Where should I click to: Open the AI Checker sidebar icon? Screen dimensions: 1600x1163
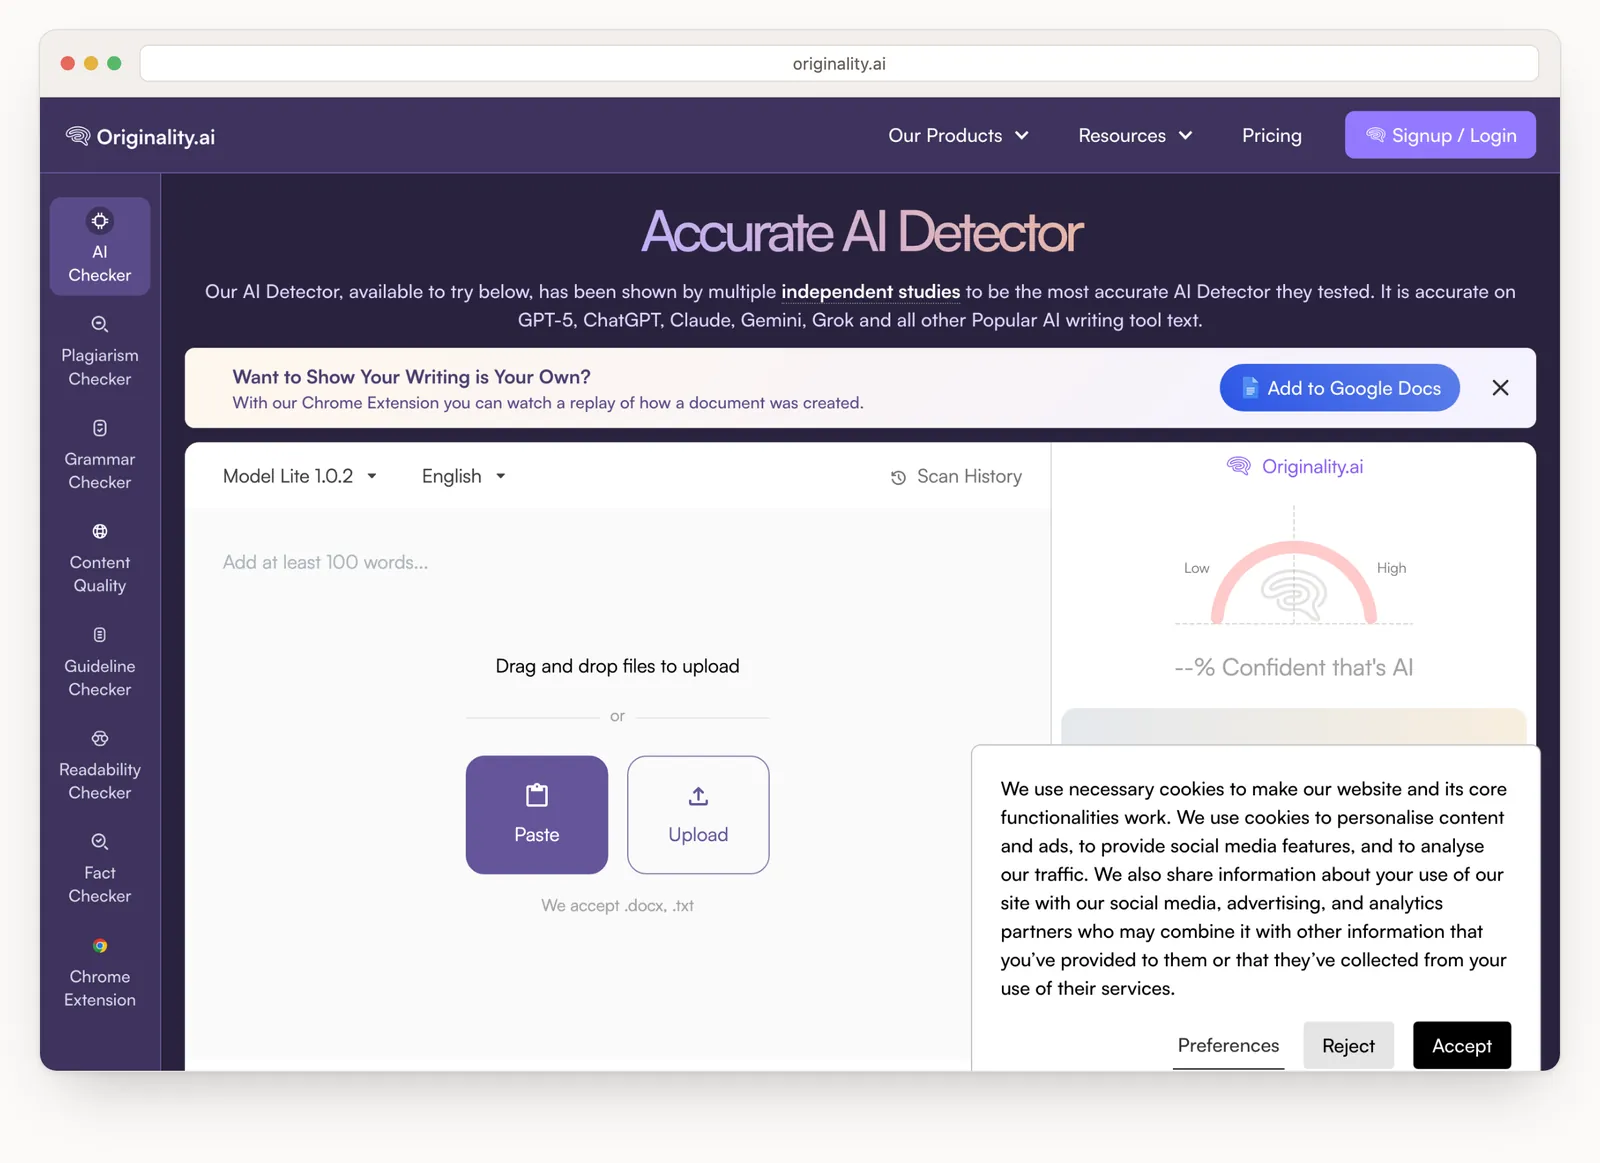click(x=100, y=221)
